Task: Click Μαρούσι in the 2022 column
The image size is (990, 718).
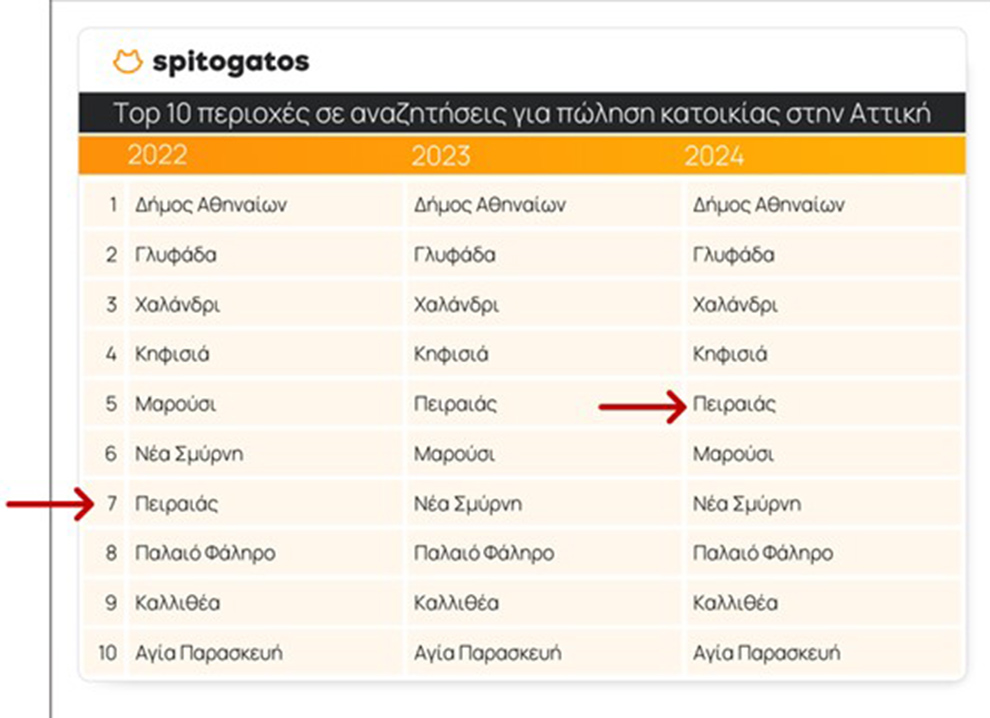Action: coord(175,405)
